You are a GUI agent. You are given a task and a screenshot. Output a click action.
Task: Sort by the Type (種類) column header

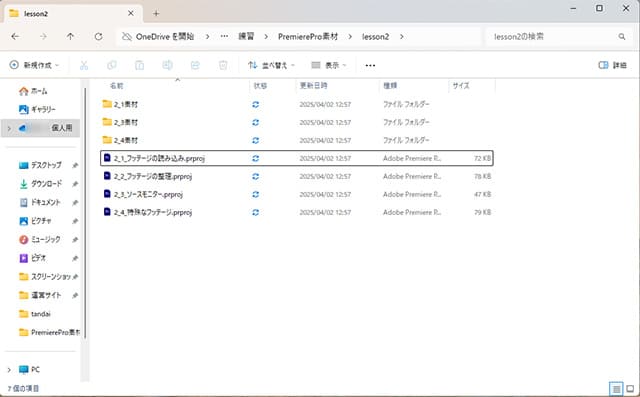click(390, 86)
